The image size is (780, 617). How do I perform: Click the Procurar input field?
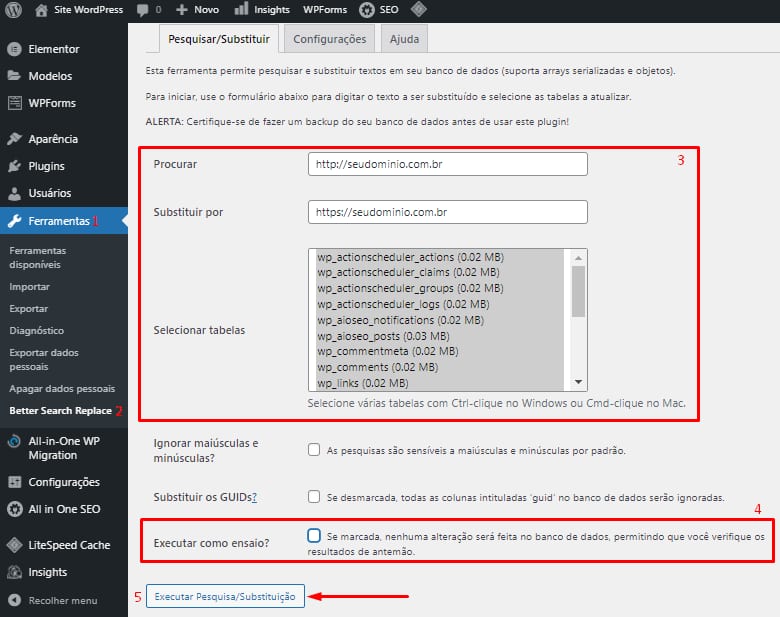448,164
